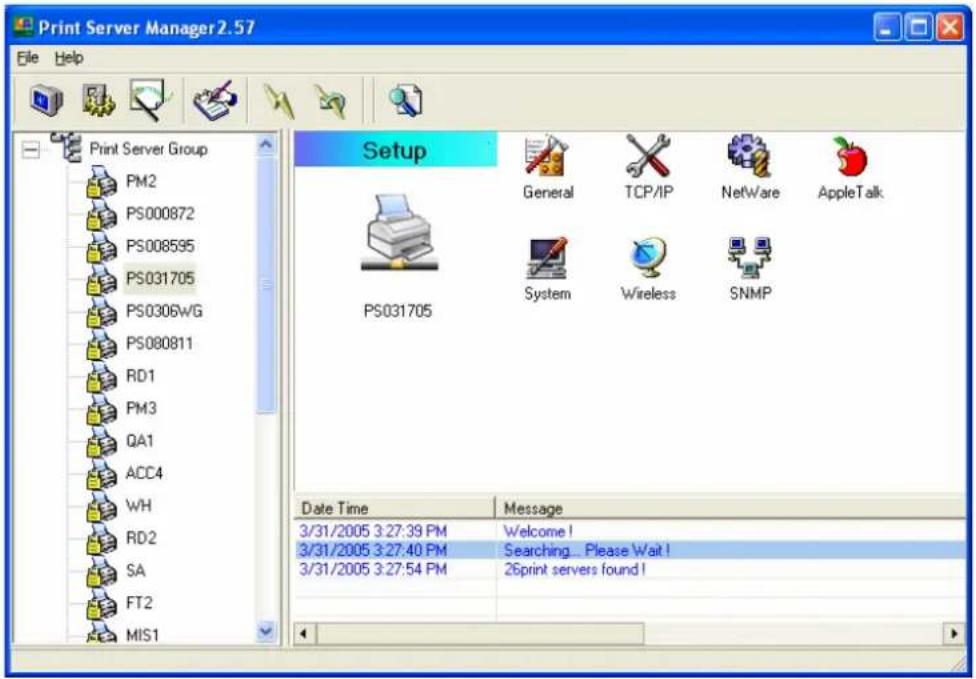The image size is (976, 679).
Task: Select RD2 print server
Action: pos(141,538)
